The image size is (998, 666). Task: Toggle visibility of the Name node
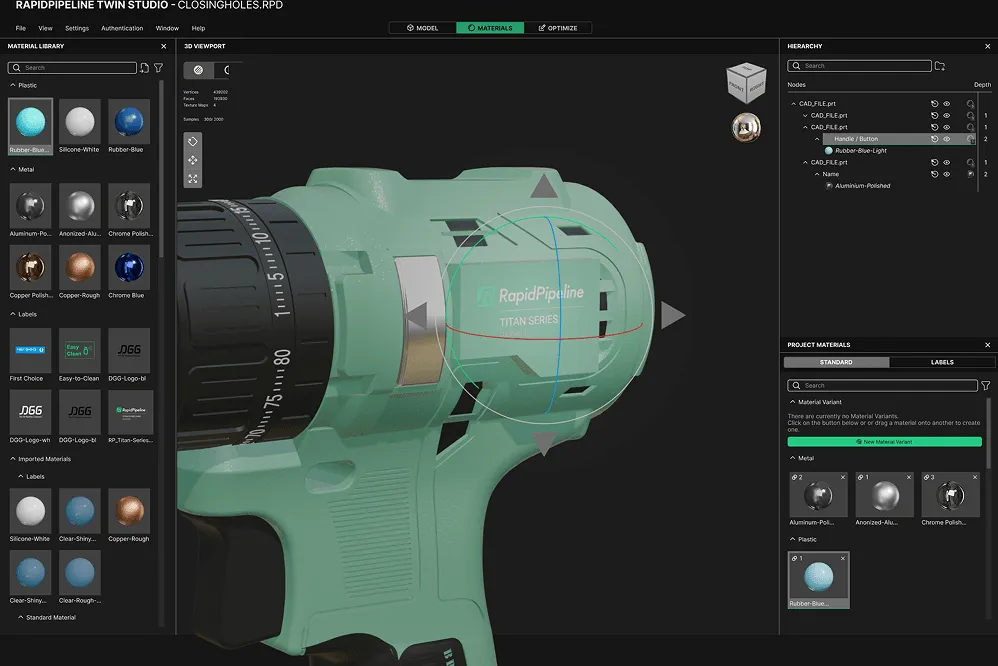946,174
